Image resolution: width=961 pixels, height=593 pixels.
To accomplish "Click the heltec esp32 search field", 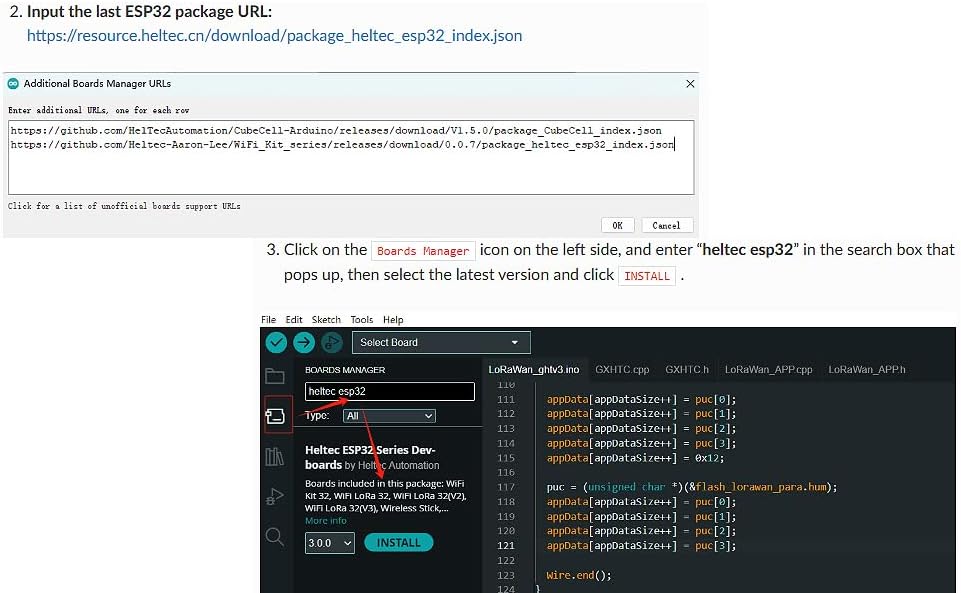I will coord(390,391).
